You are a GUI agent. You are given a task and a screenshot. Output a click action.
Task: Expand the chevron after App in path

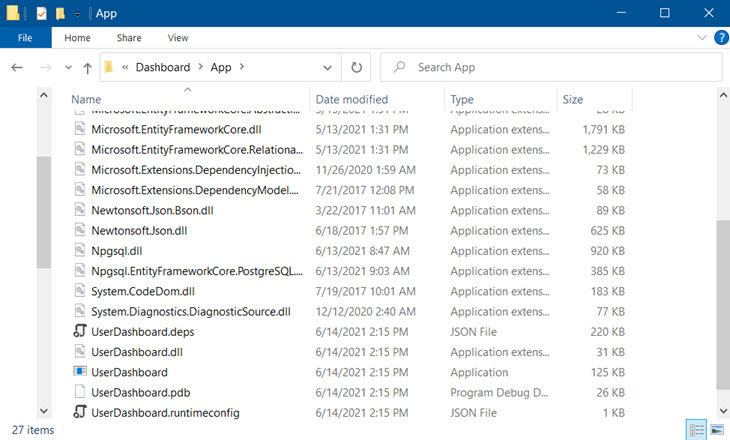pos(242,67)
